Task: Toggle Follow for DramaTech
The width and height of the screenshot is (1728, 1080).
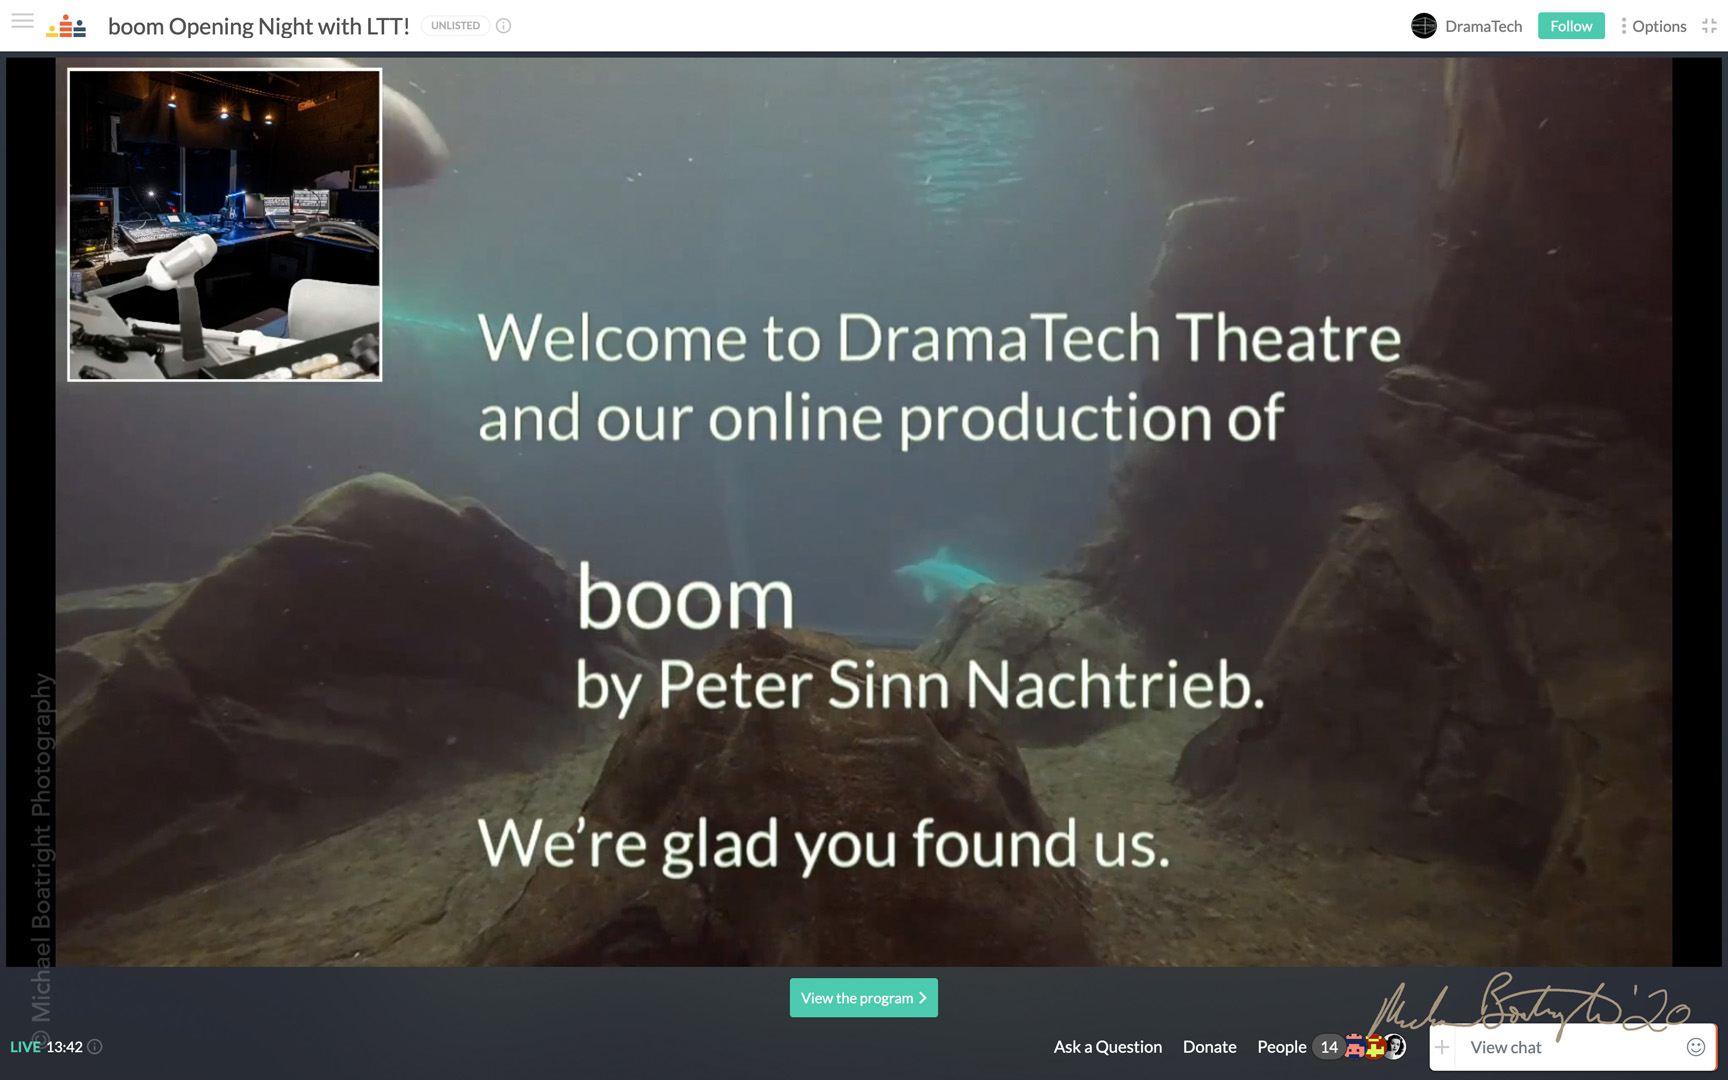Action: 1570,26
